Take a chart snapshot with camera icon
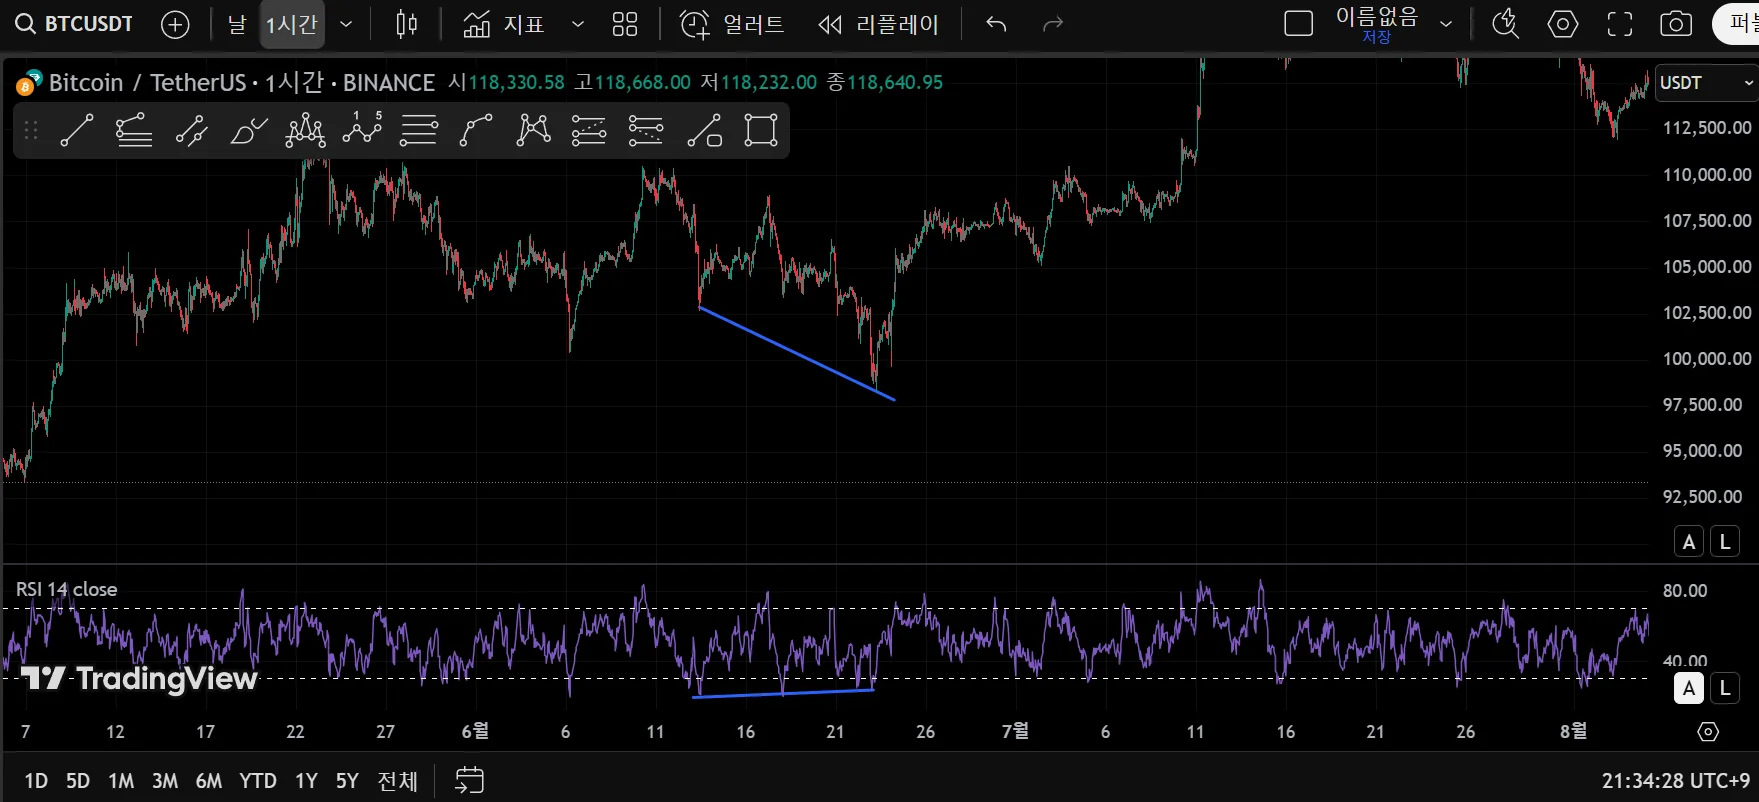 click(x=1676, y=24)
